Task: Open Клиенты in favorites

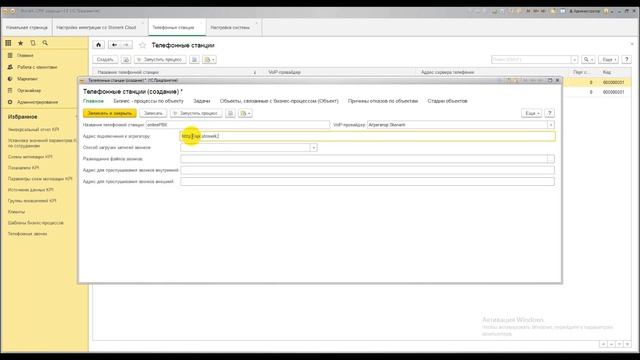Action: 16,212
